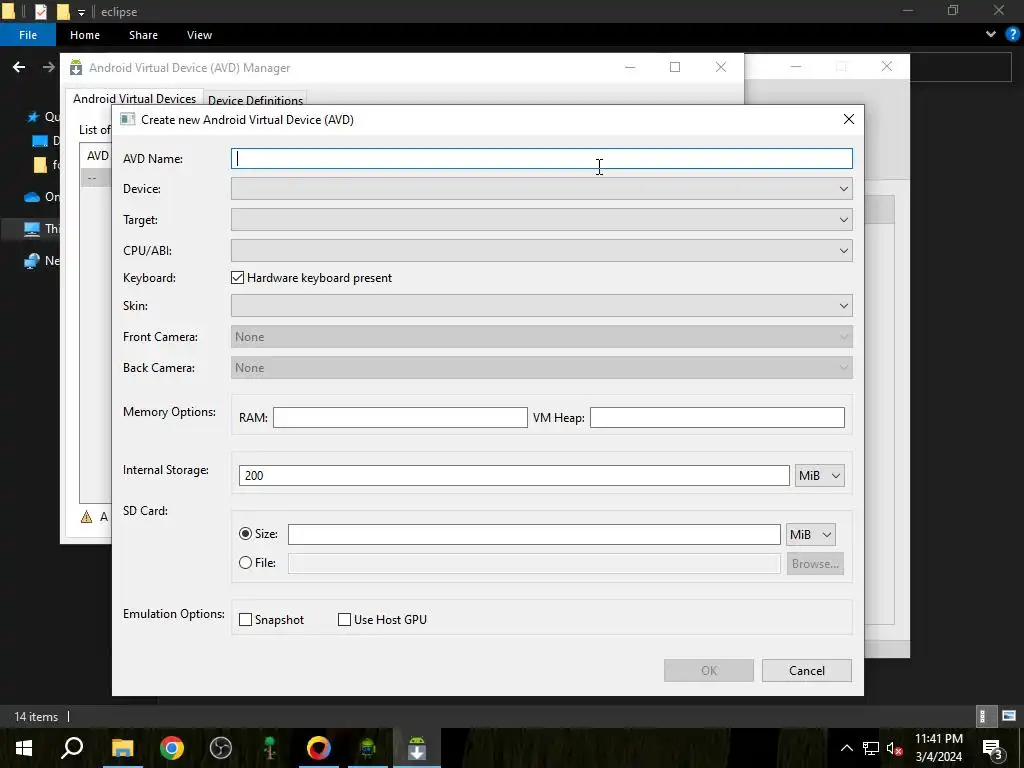
Task: Open the Home ribbon tab
Action: [85, 35]
